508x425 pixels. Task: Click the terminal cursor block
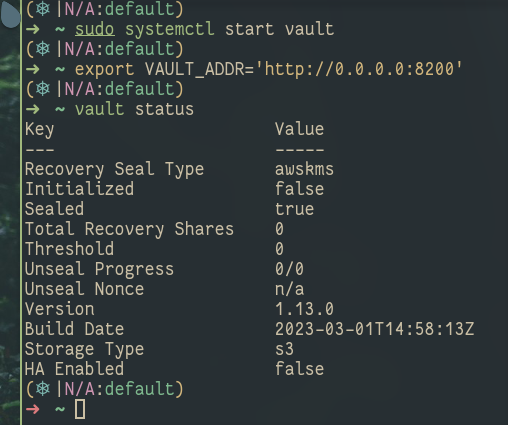click(80, 409)
